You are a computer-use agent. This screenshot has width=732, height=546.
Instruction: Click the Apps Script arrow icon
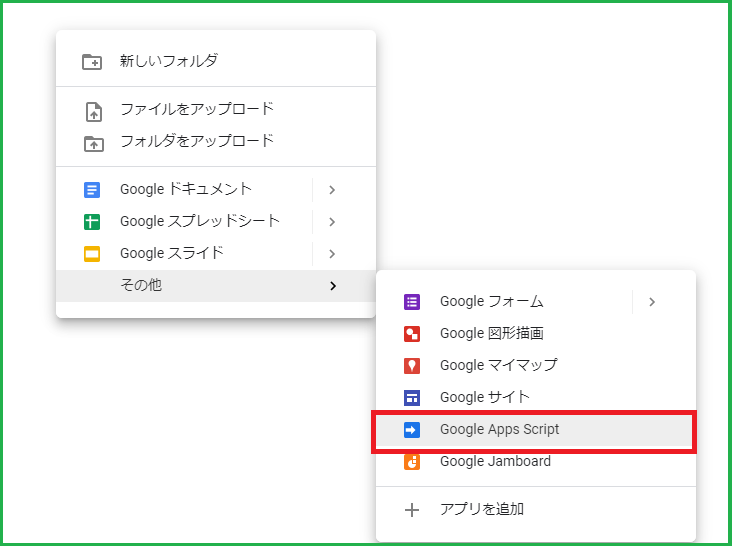[x=412, y=430]
